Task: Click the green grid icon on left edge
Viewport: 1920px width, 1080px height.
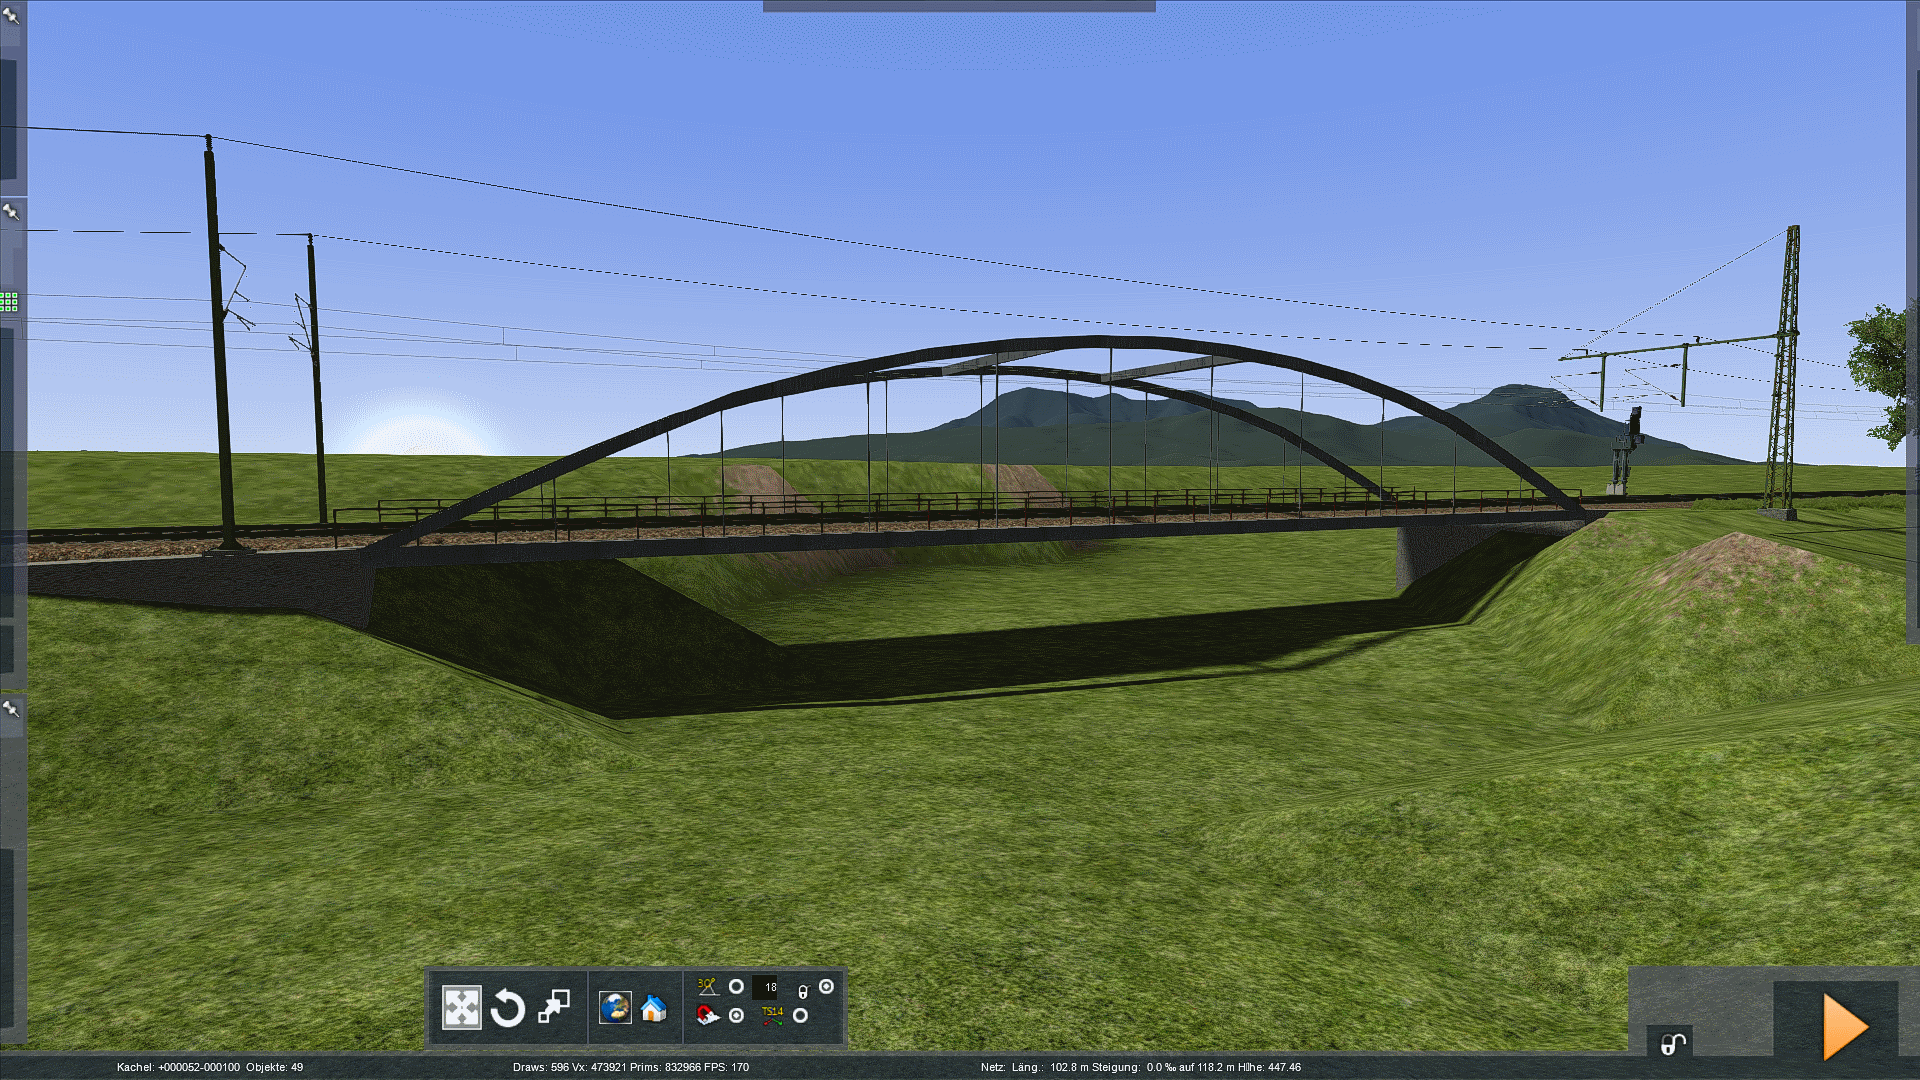Action: [x=9, y=301]
